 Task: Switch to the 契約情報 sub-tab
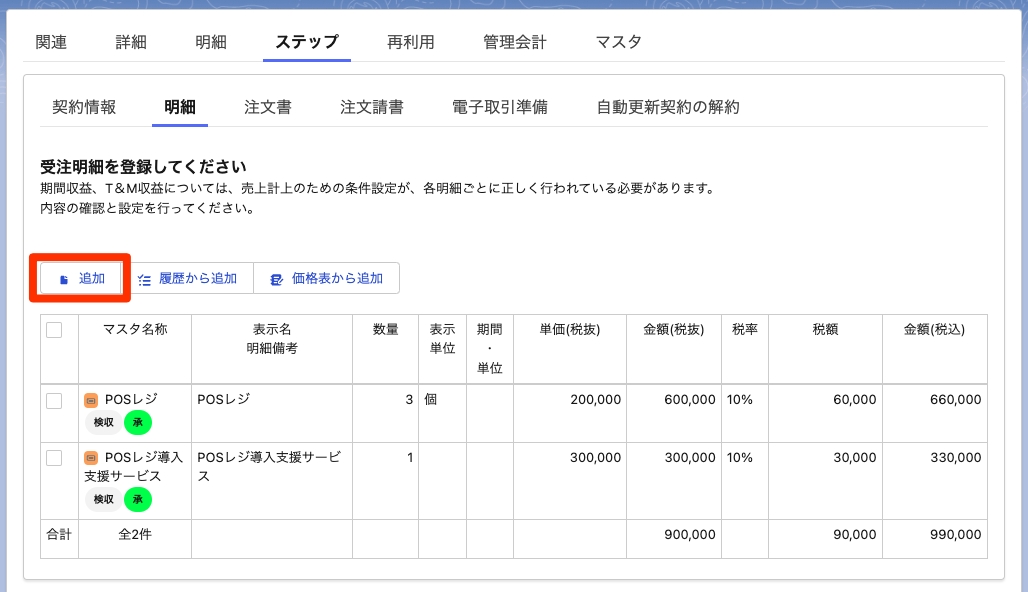pyautogui.click(x=84, y=107)
